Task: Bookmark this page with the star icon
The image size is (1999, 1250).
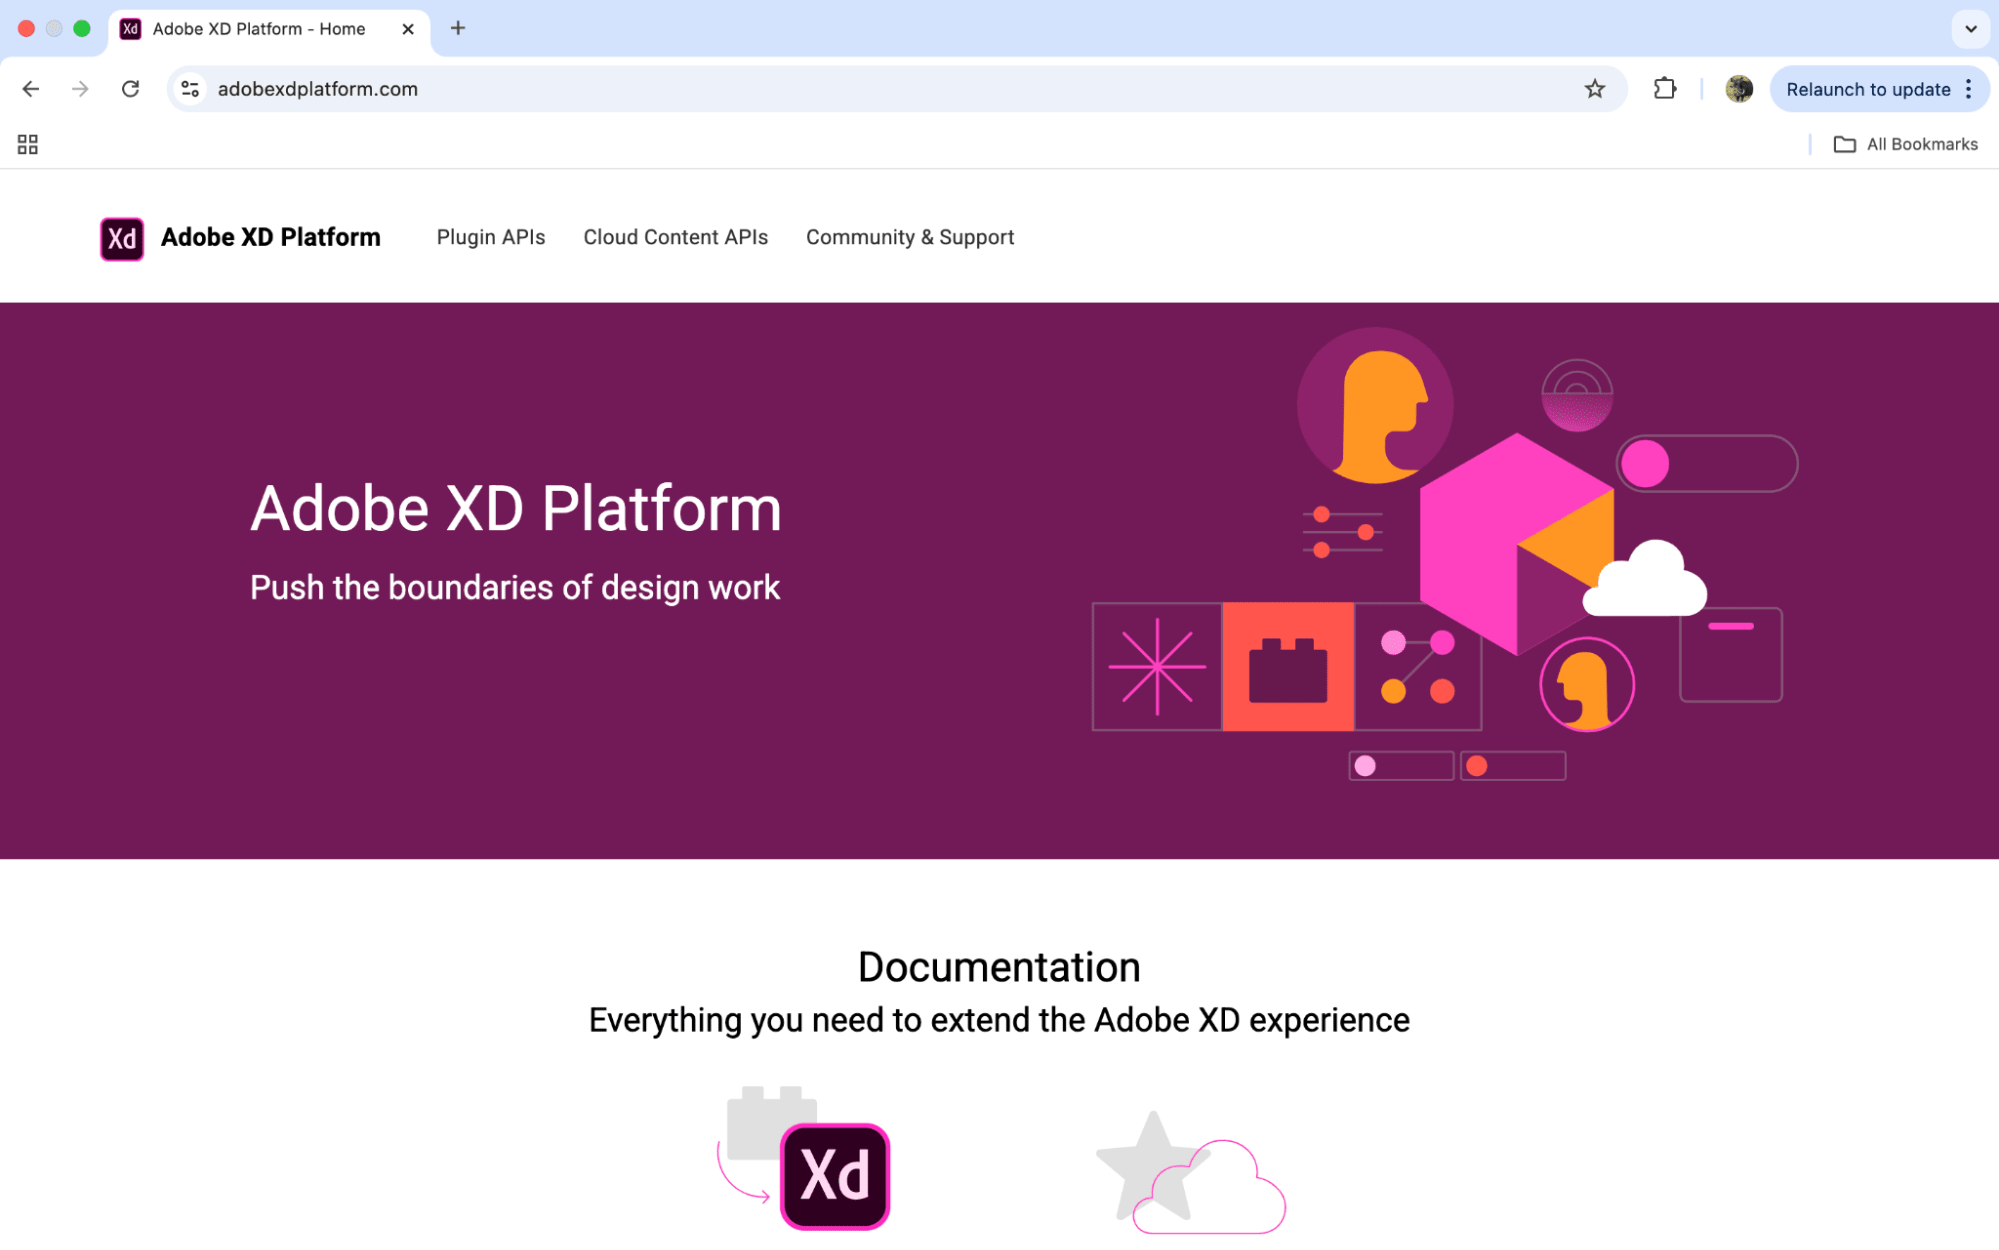Action: pyautogui.click(x=1592, y=89)
